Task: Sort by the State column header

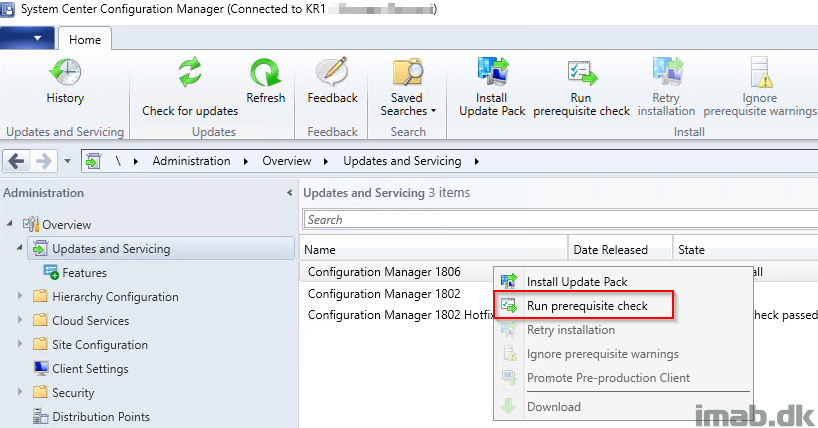Action: tap(745, 249)
